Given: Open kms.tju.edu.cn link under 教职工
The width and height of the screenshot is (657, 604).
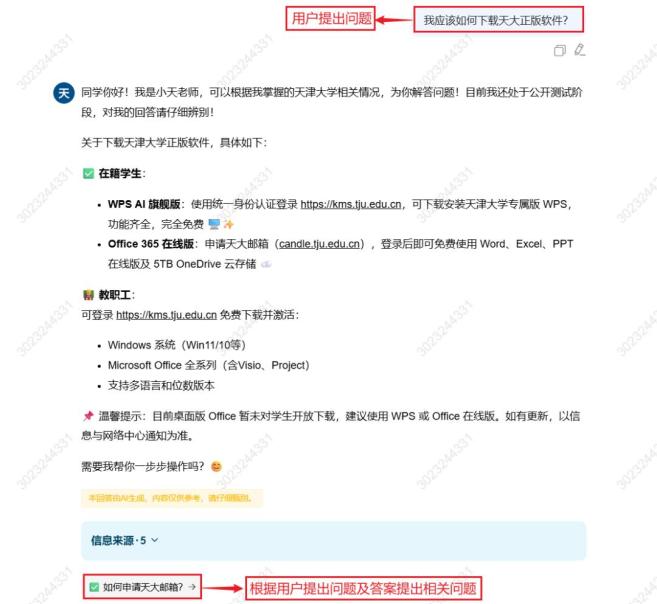Looking at the screenshot, I should click(166, 315).
